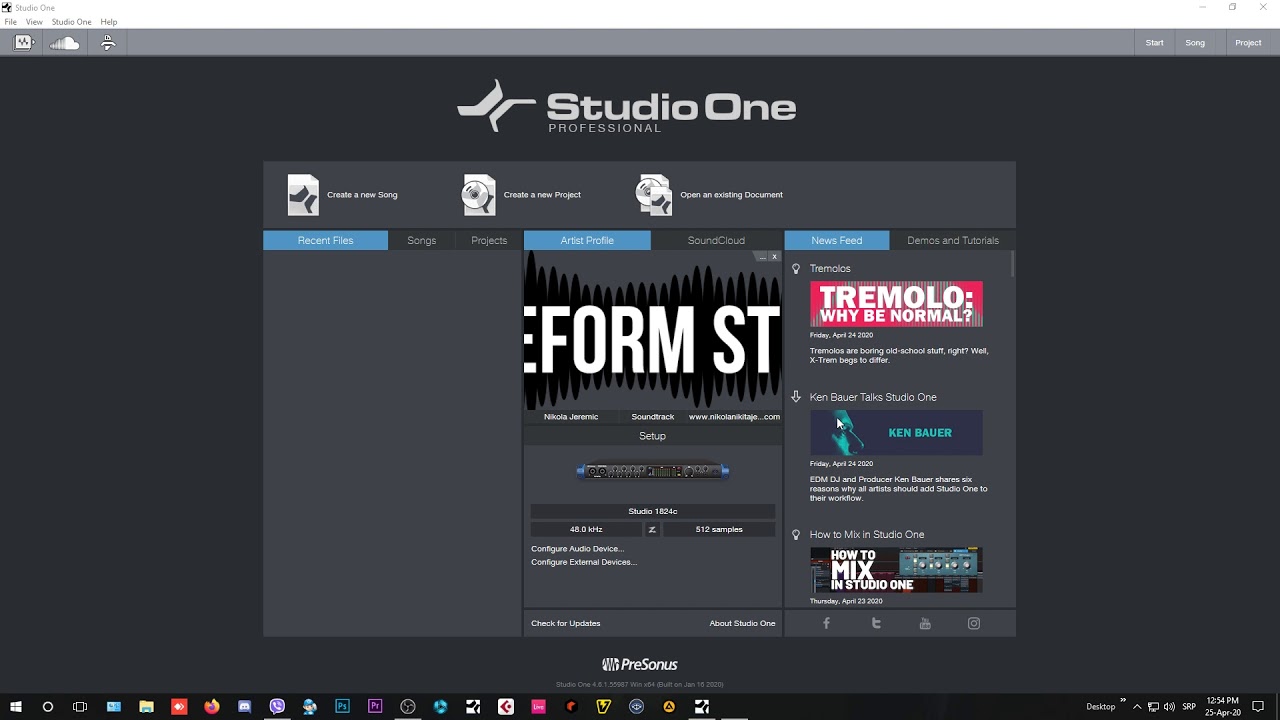Open OBS Studio from the taskbar
This screenshot has height=720, width=1280.
pos(408,706)
